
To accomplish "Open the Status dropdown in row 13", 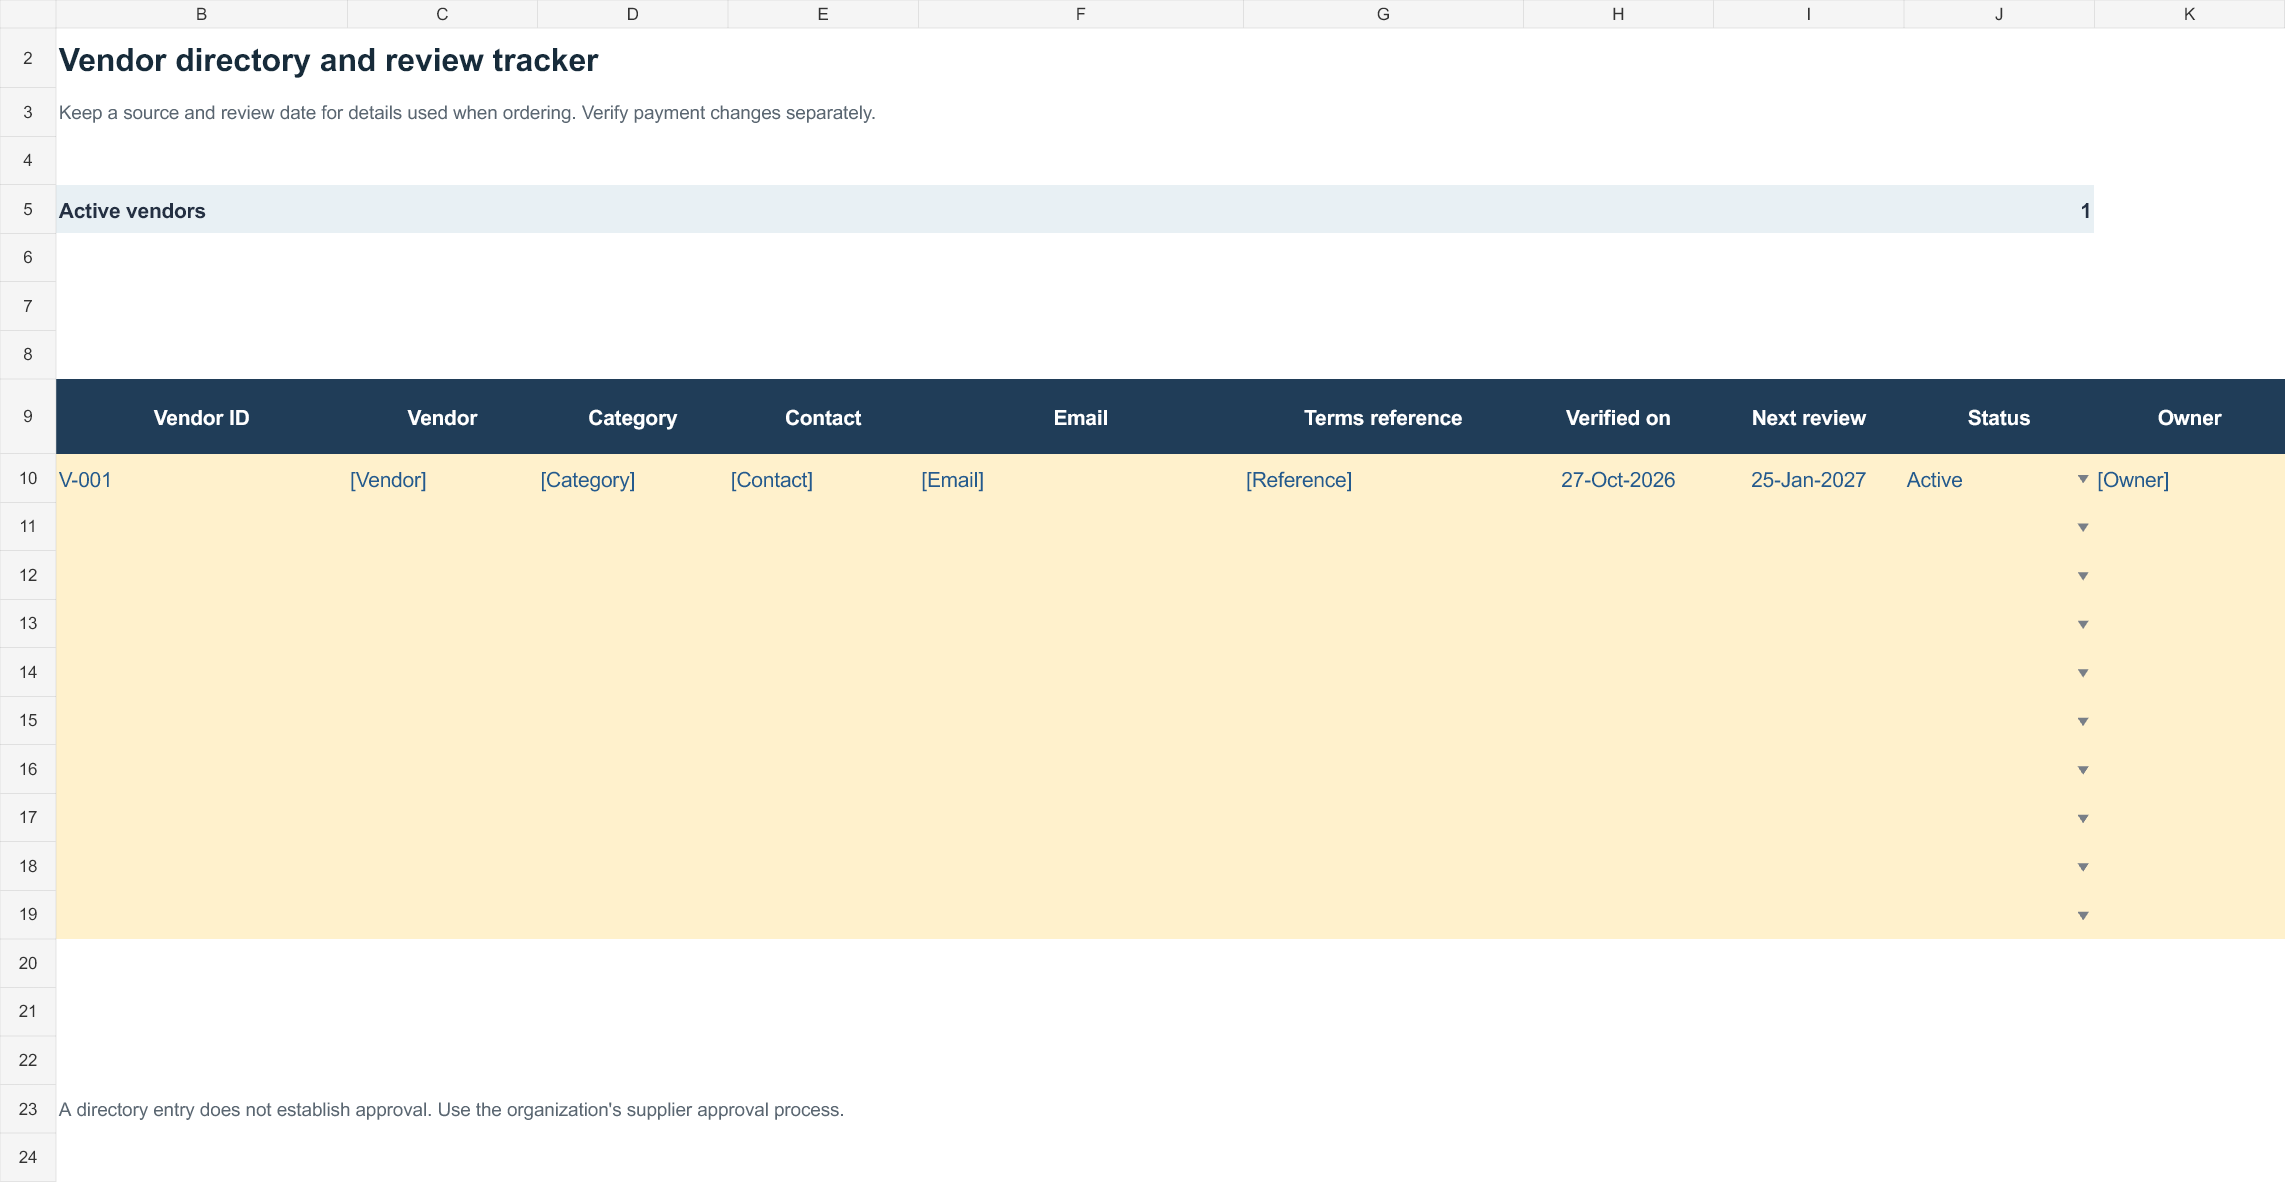I will click(2083, 625).
